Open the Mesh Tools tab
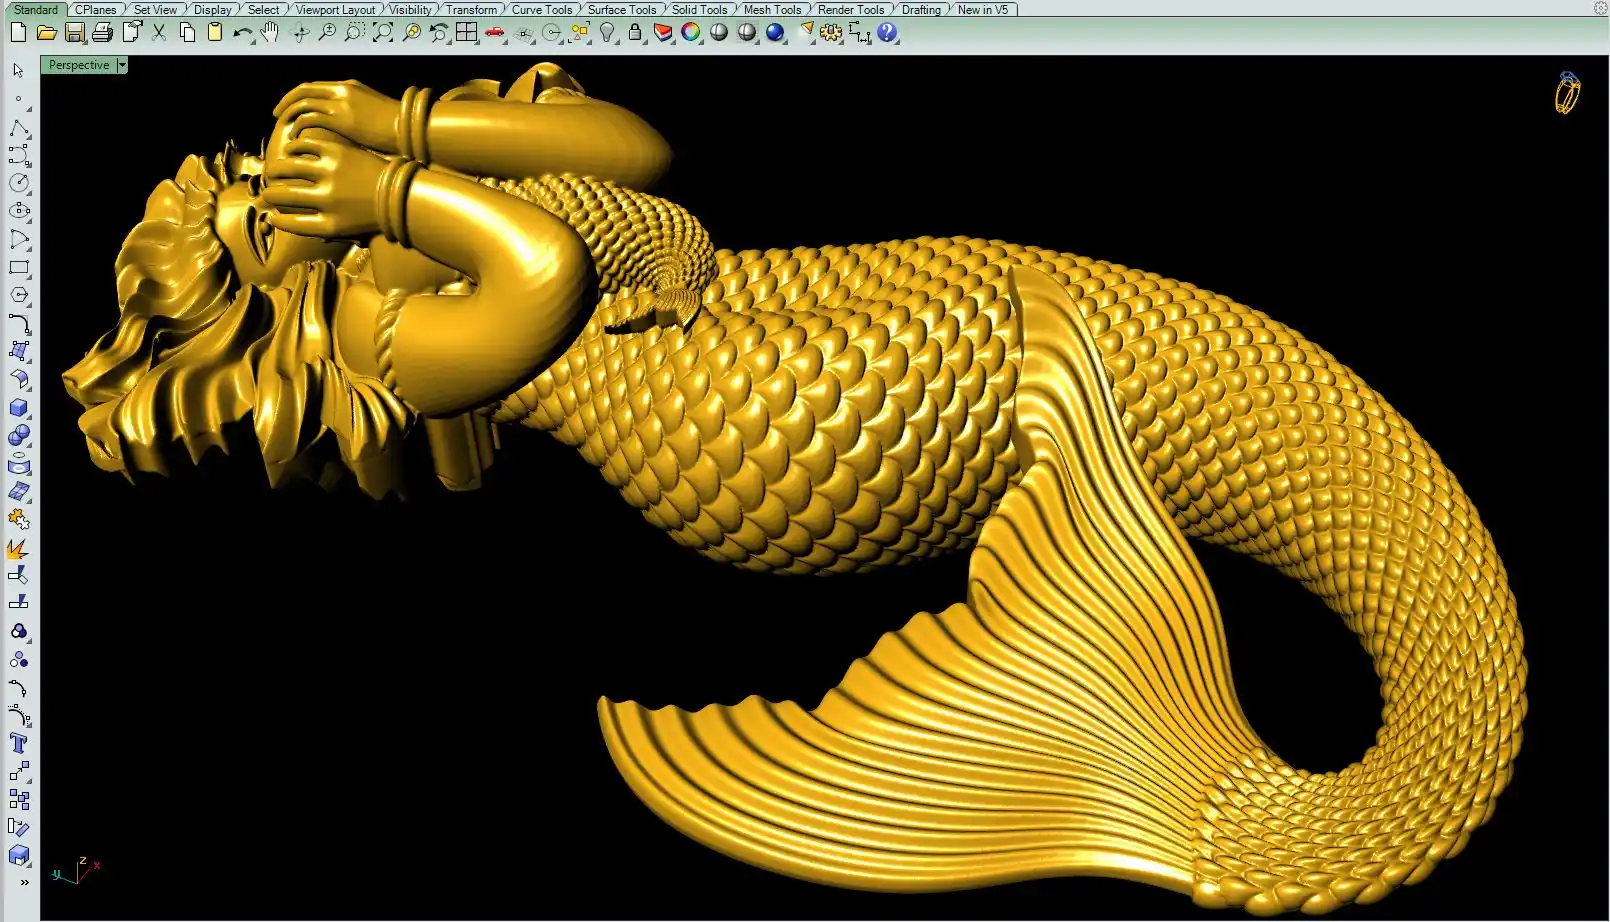 coord(772,10)
